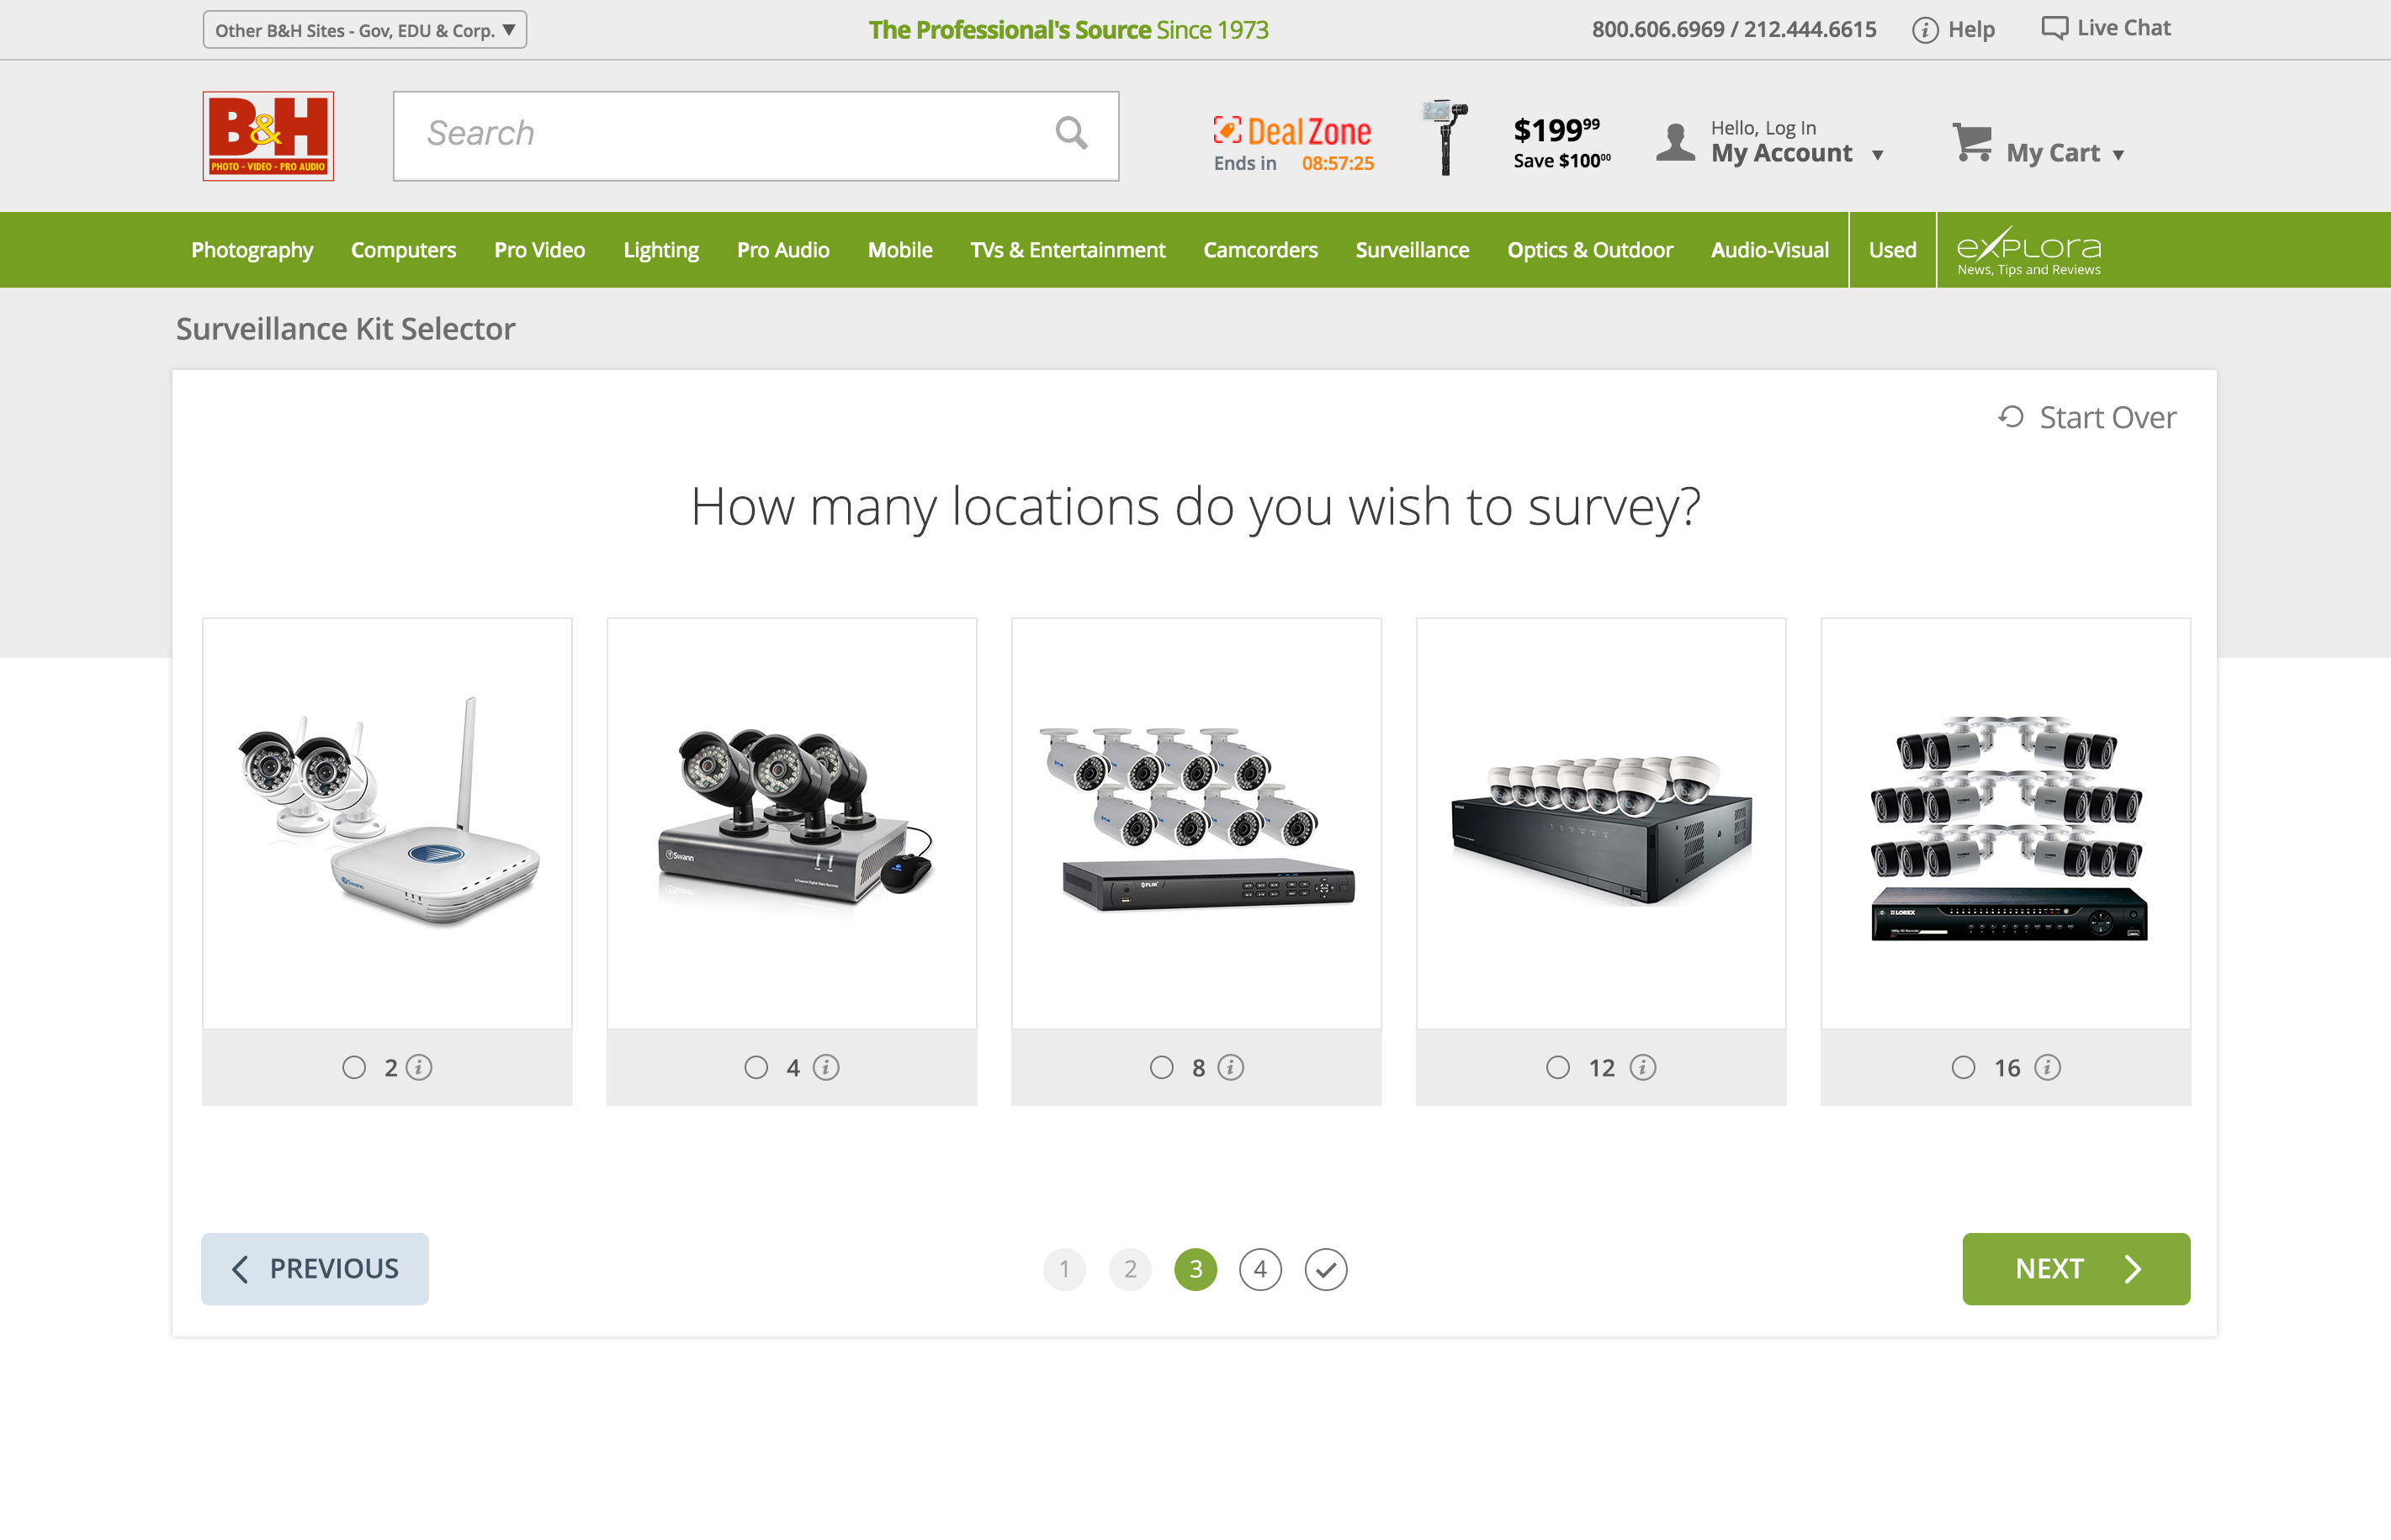
Task: Click the Live Chat link text
Action: [x=2124, y=28]
